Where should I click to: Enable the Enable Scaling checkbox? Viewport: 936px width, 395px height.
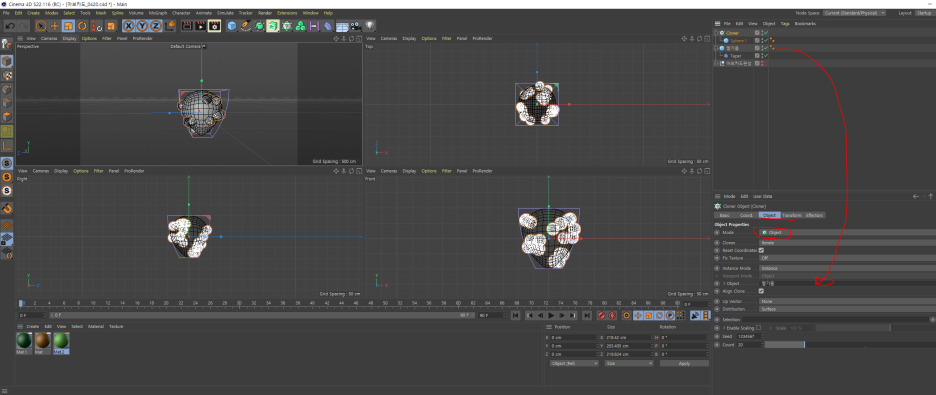(759, 328)
